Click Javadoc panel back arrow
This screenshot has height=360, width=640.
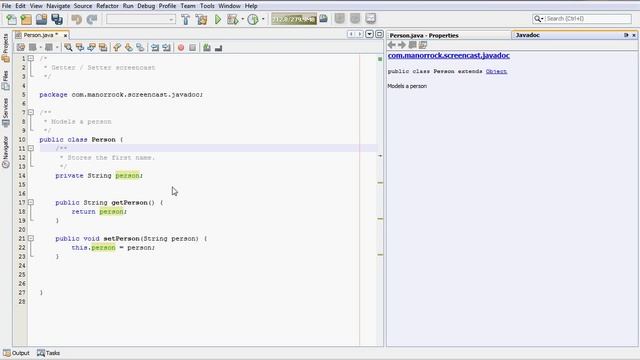pos(392,44)
